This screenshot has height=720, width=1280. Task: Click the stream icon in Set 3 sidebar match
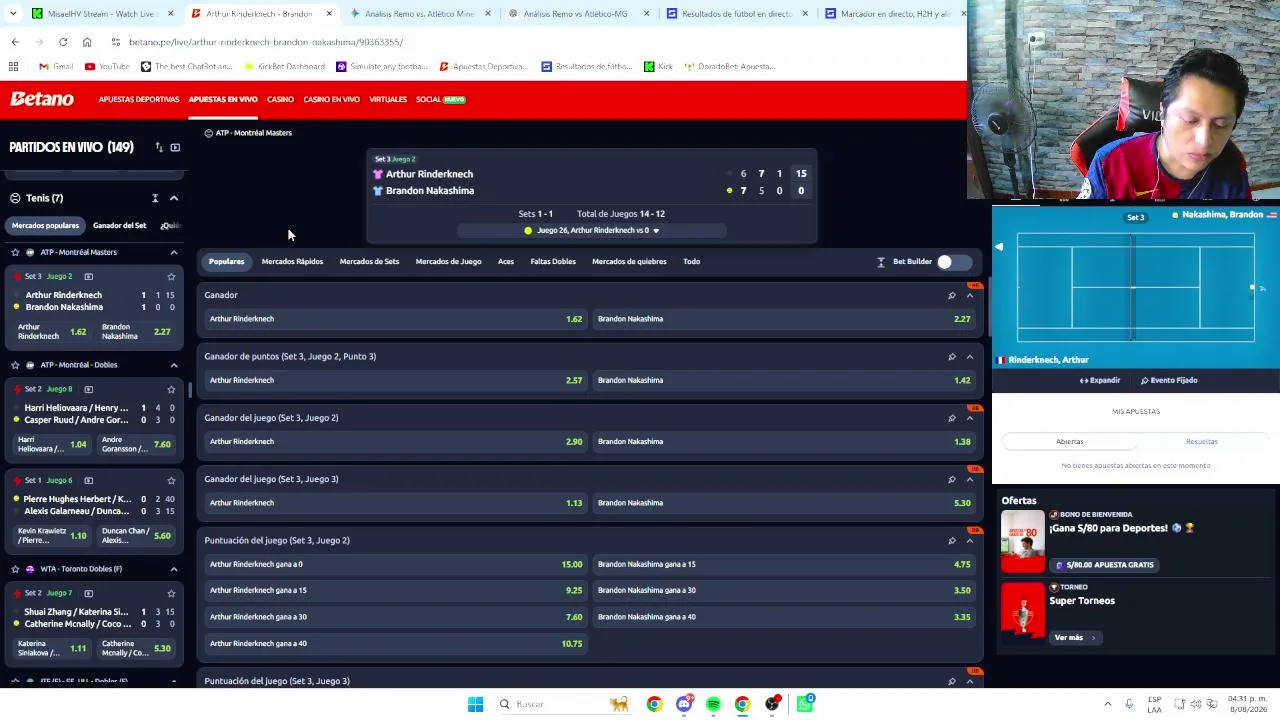(88, 276)
